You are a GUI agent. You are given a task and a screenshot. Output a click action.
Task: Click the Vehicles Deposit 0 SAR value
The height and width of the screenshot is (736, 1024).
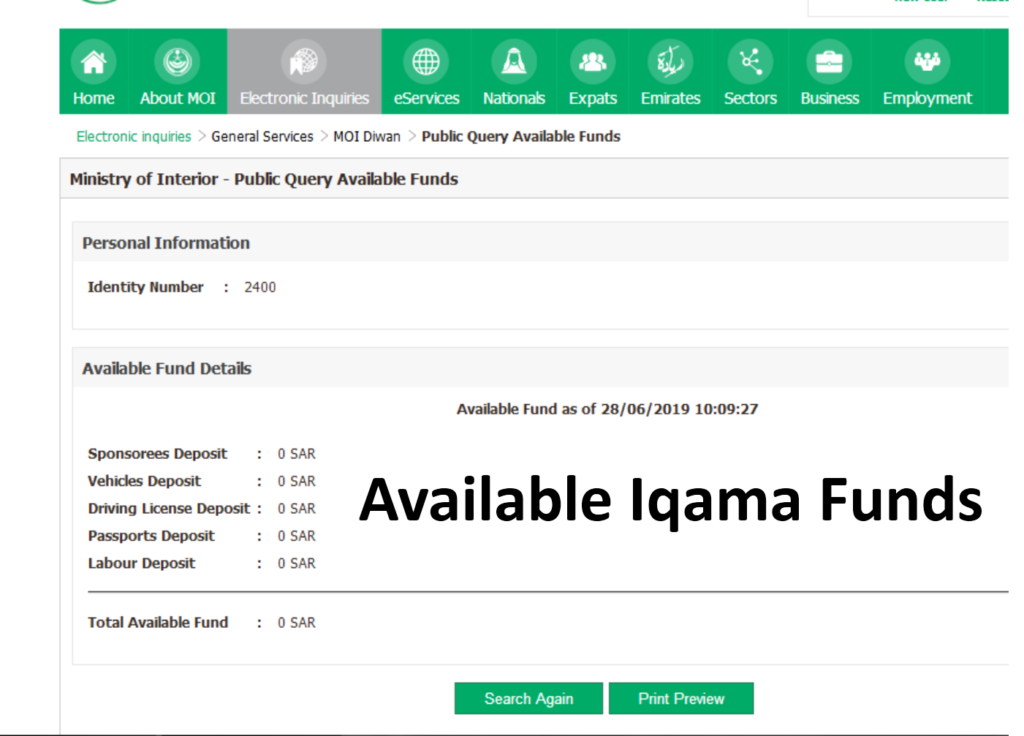coord(296,481)
